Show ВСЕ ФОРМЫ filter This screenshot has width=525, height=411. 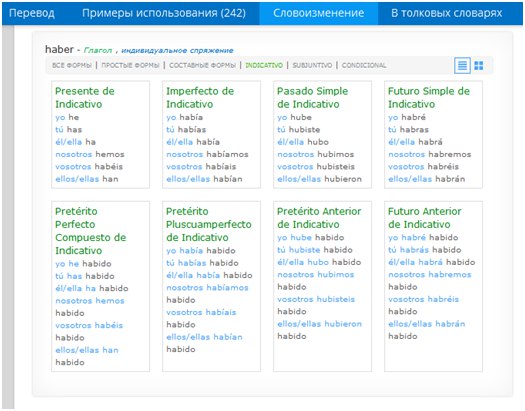72,65
